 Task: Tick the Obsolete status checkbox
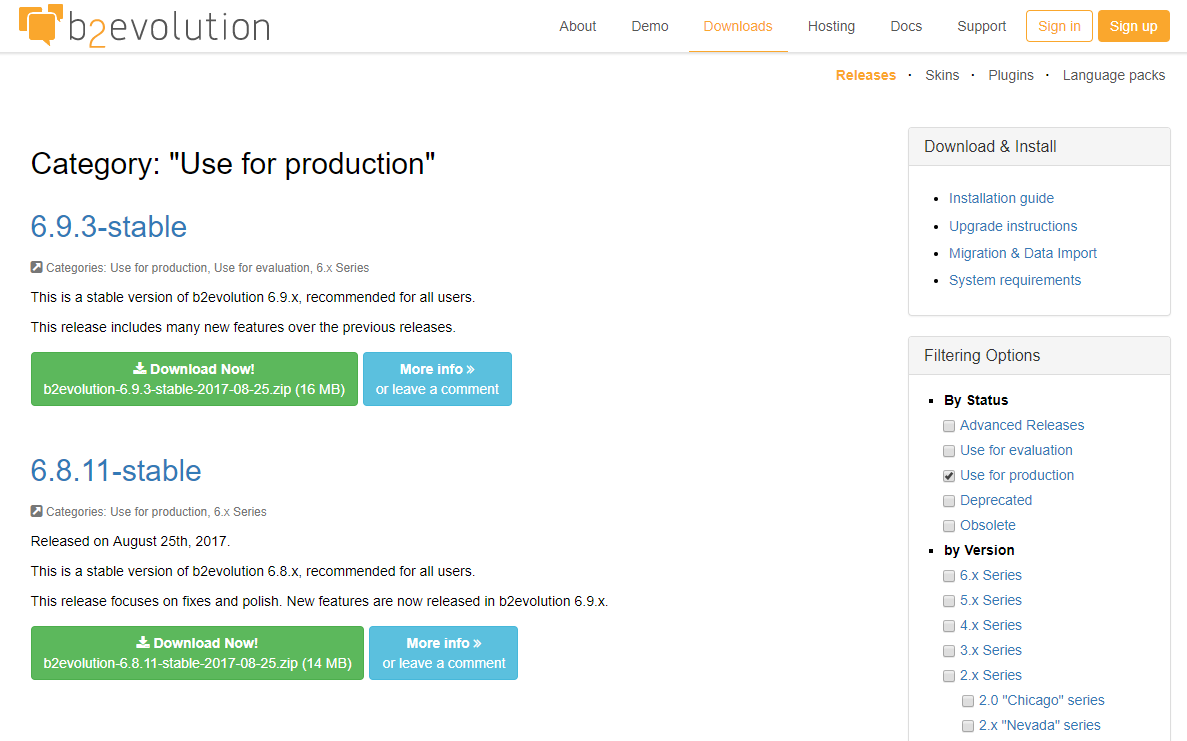pyautogui.click(x=949, y=526)
